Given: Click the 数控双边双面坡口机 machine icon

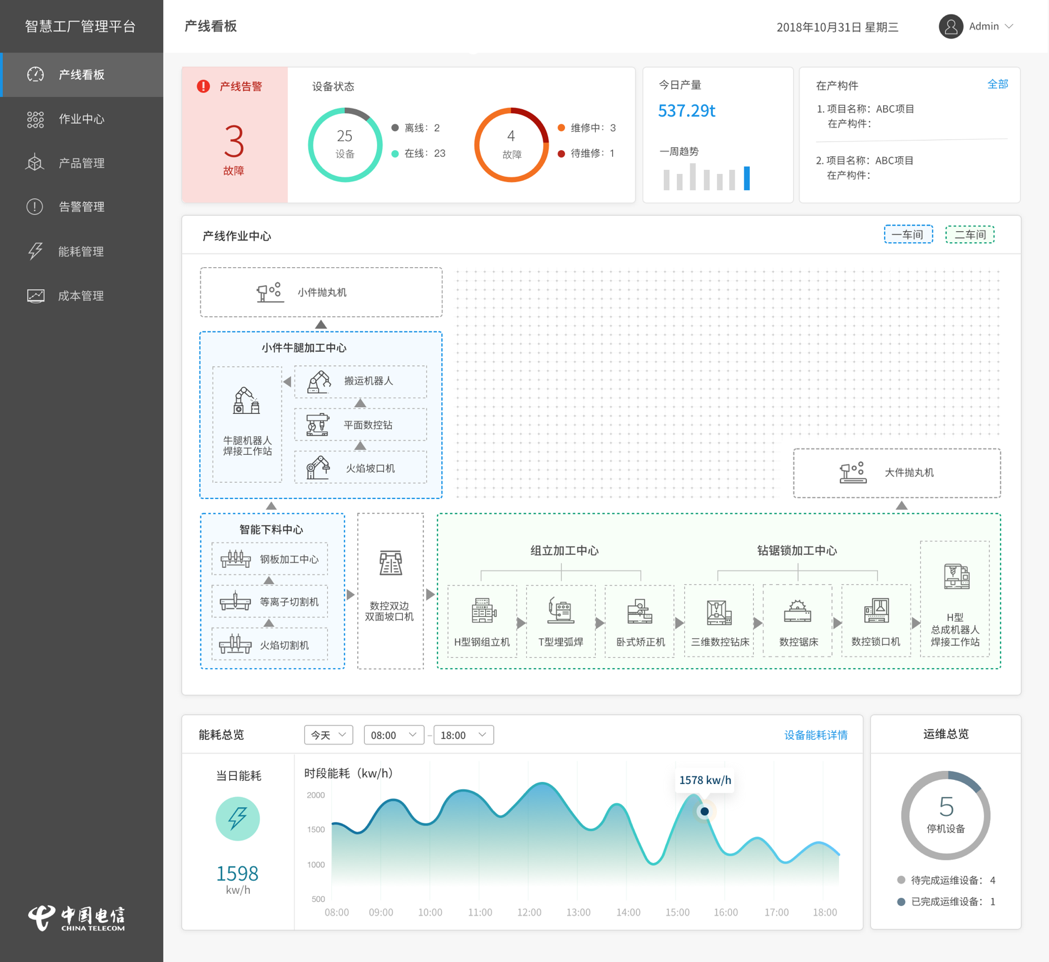Looking at the screenshot, I should 391,564.
